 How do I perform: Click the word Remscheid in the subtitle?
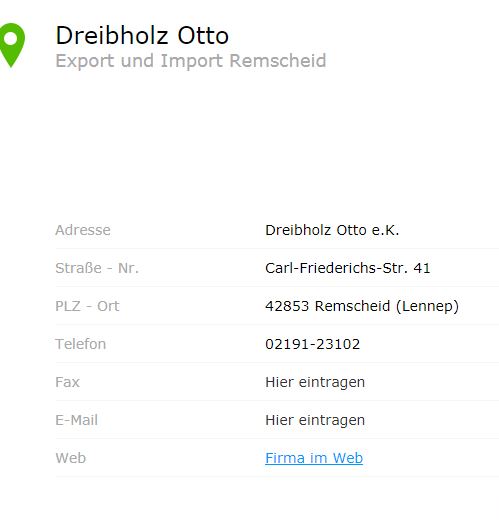coord(278,61)
